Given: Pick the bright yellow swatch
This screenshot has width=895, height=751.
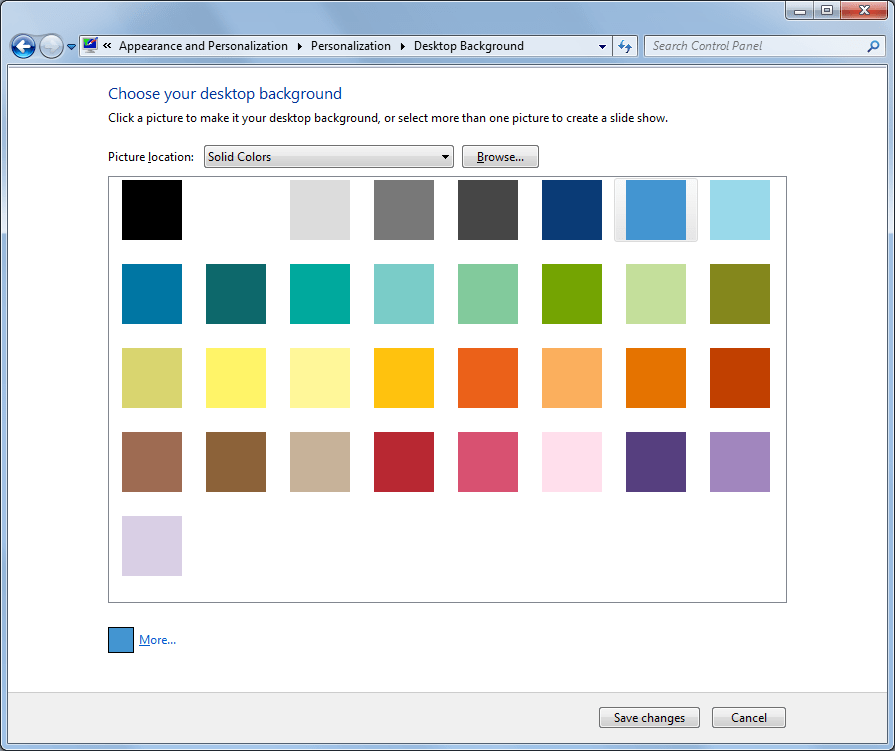Looking at the screenshot, I should [236, 378].
